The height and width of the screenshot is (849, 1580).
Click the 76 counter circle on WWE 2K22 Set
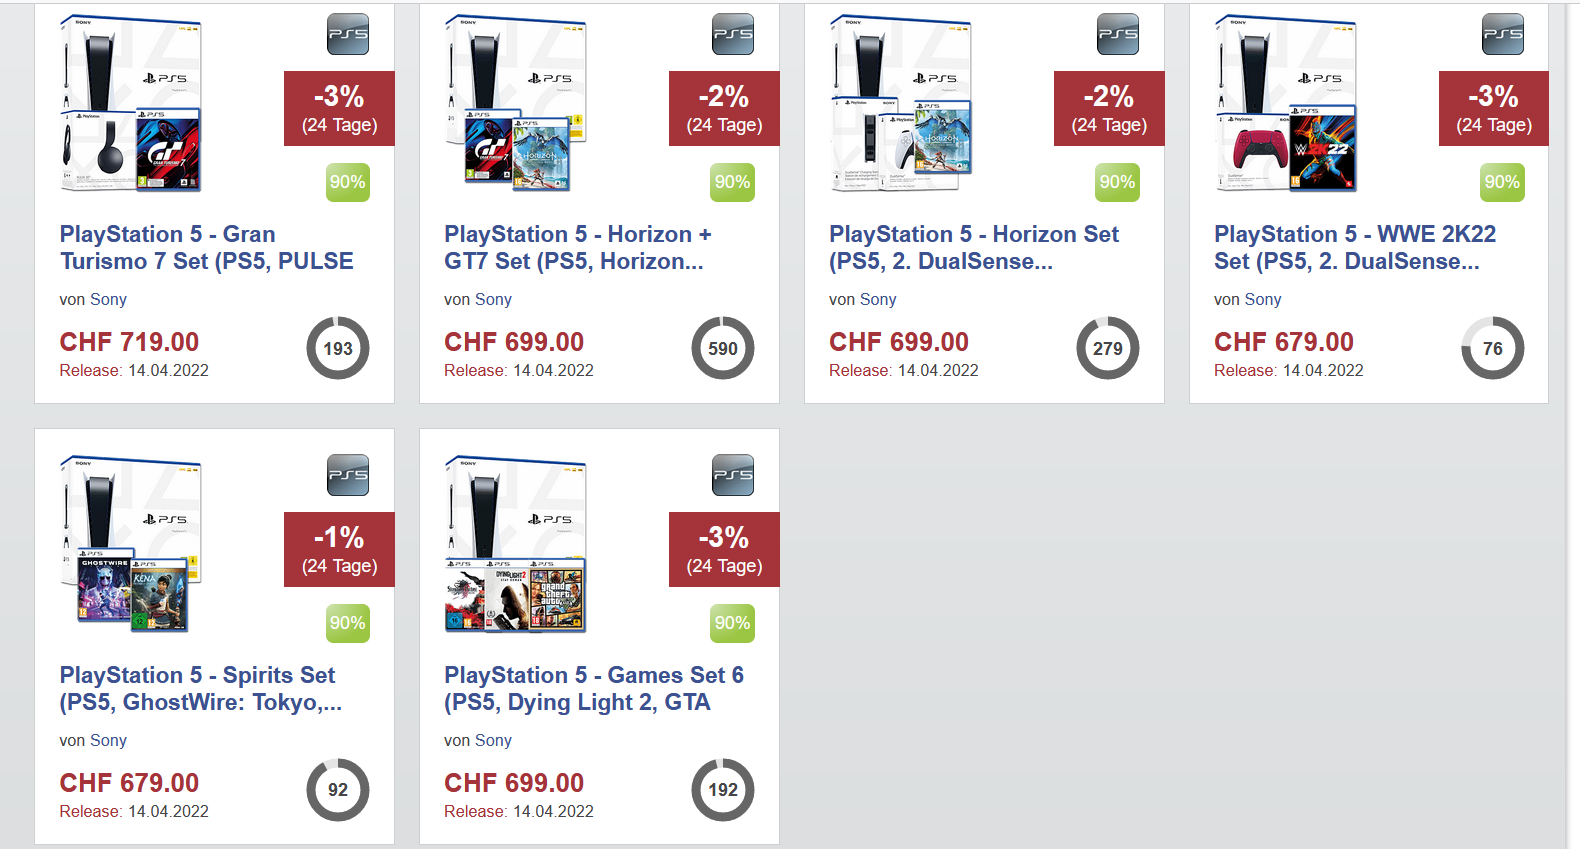tap(1493, 348)
